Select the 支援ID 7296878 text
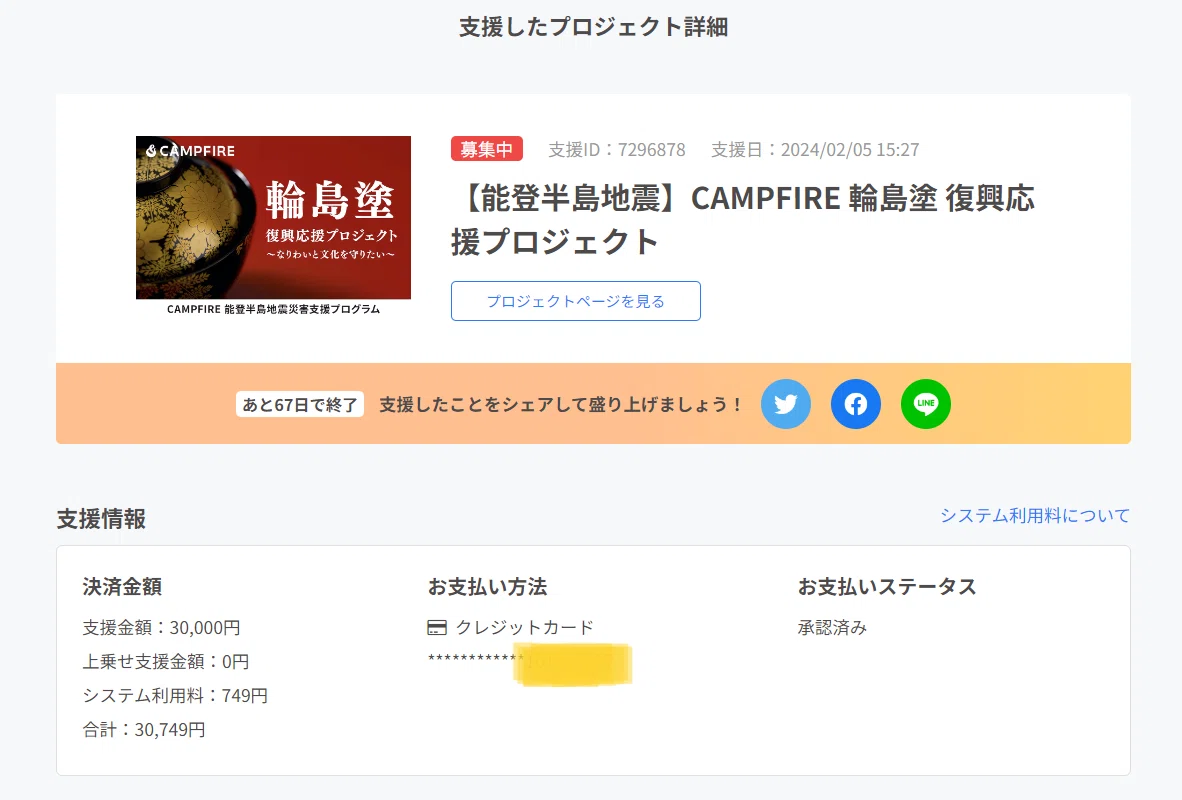The height and width of the screenshot is (800, 1182). coord(617,150)
